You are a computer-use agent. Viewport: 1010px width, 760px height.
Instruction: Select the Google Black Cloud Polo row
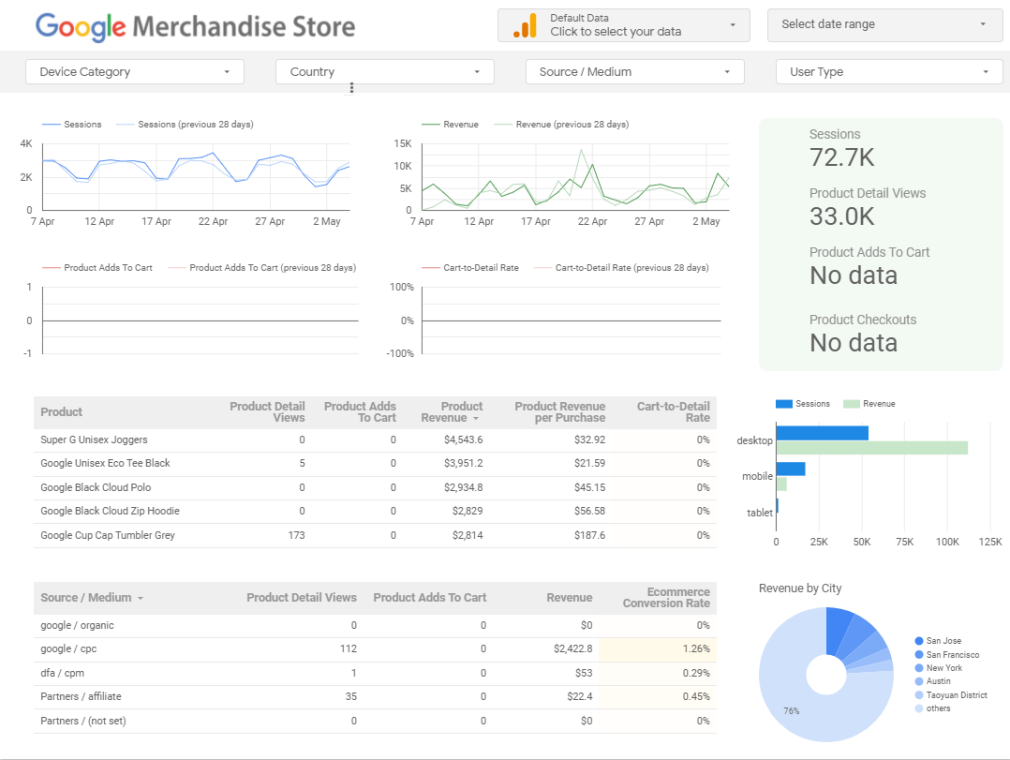375,488
